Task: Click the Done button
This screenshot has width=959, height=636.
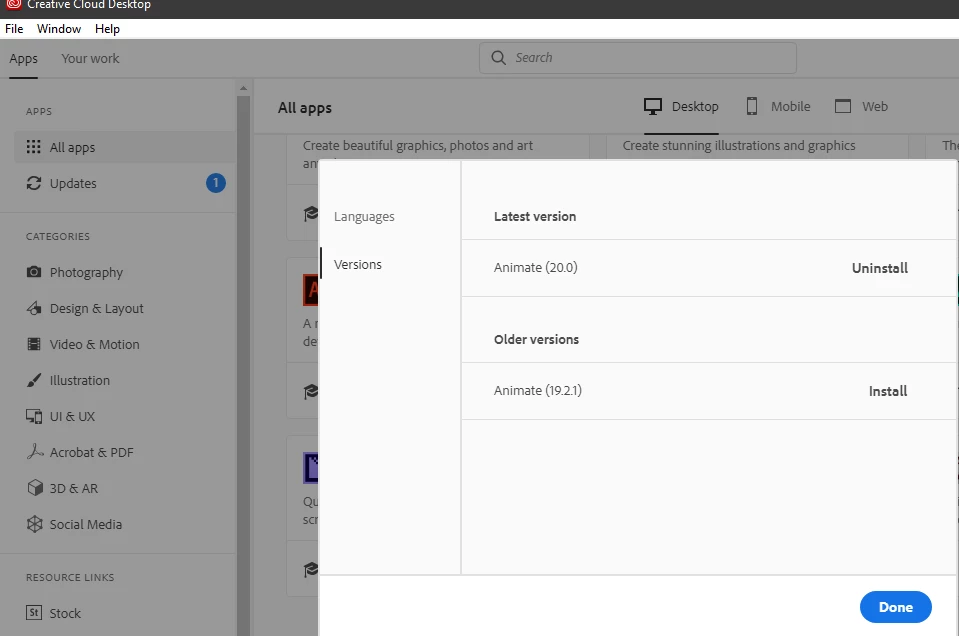Action: 895,607
